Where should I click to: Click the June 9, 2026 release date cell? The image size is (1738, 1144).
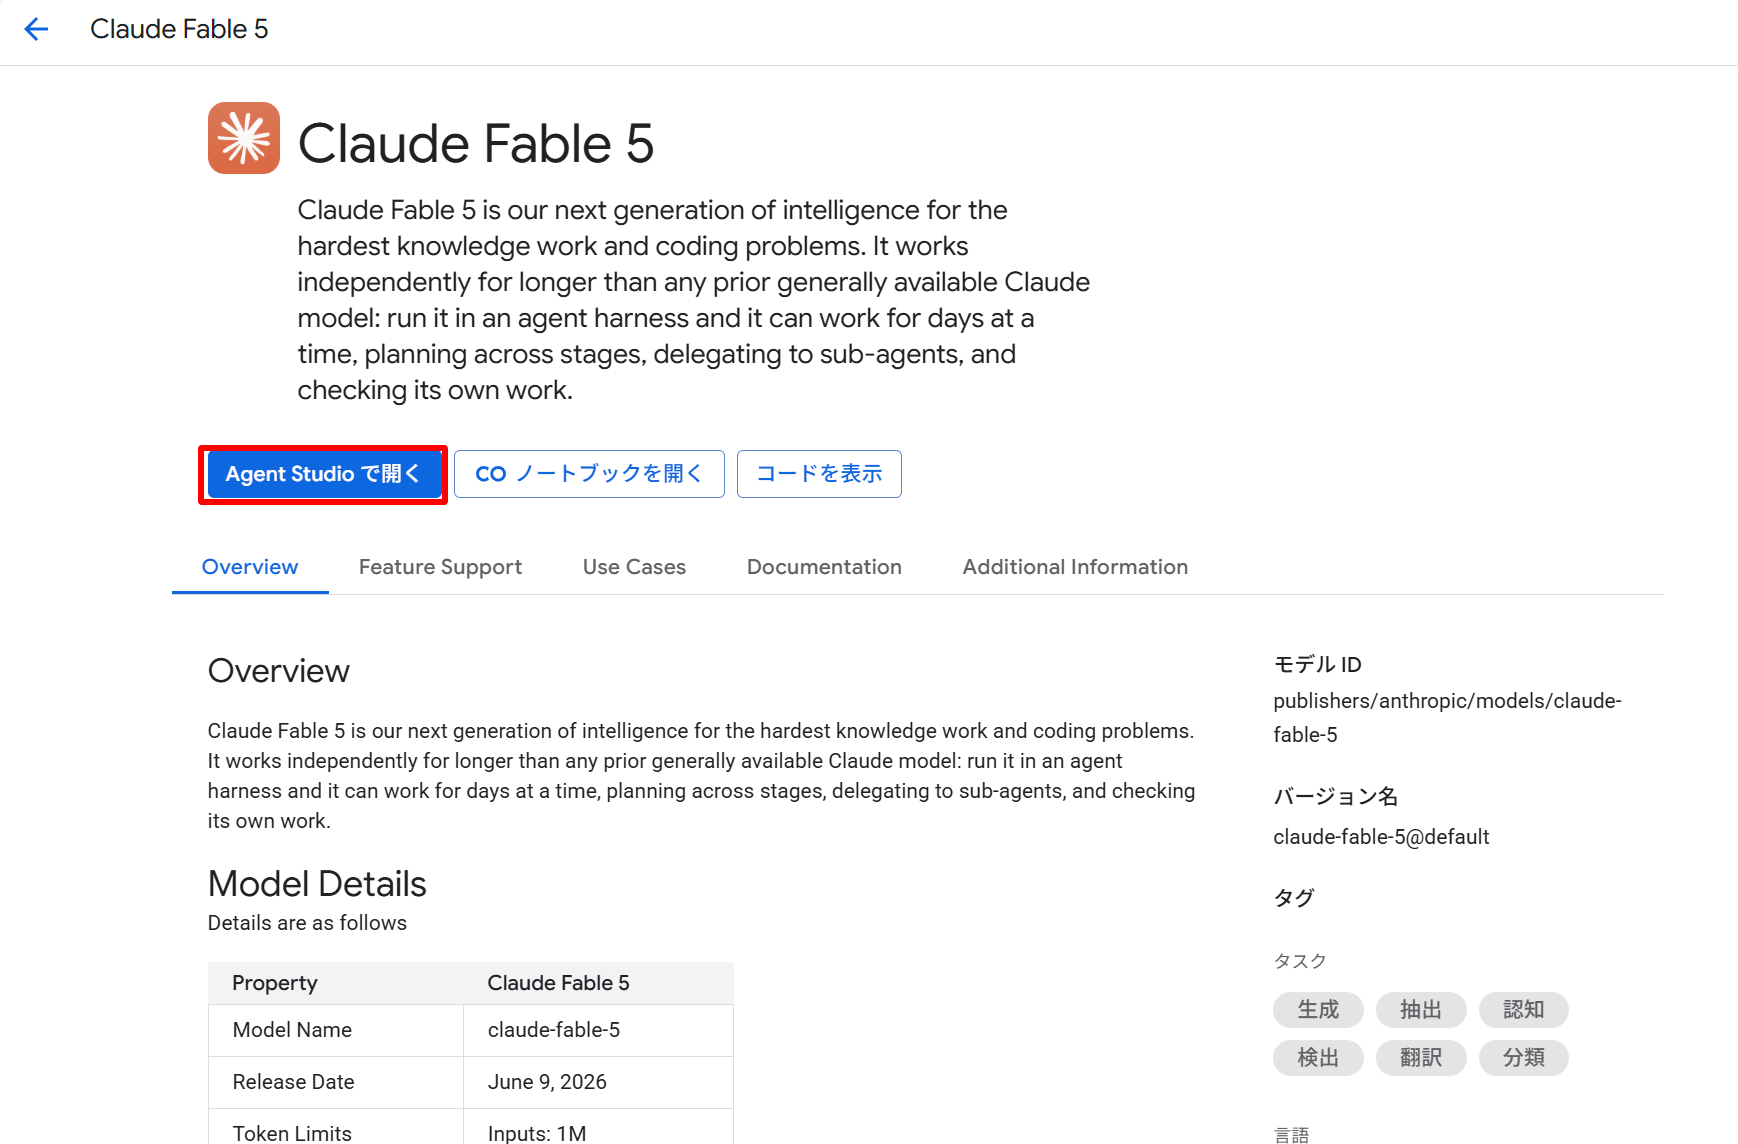point(598,1082)
